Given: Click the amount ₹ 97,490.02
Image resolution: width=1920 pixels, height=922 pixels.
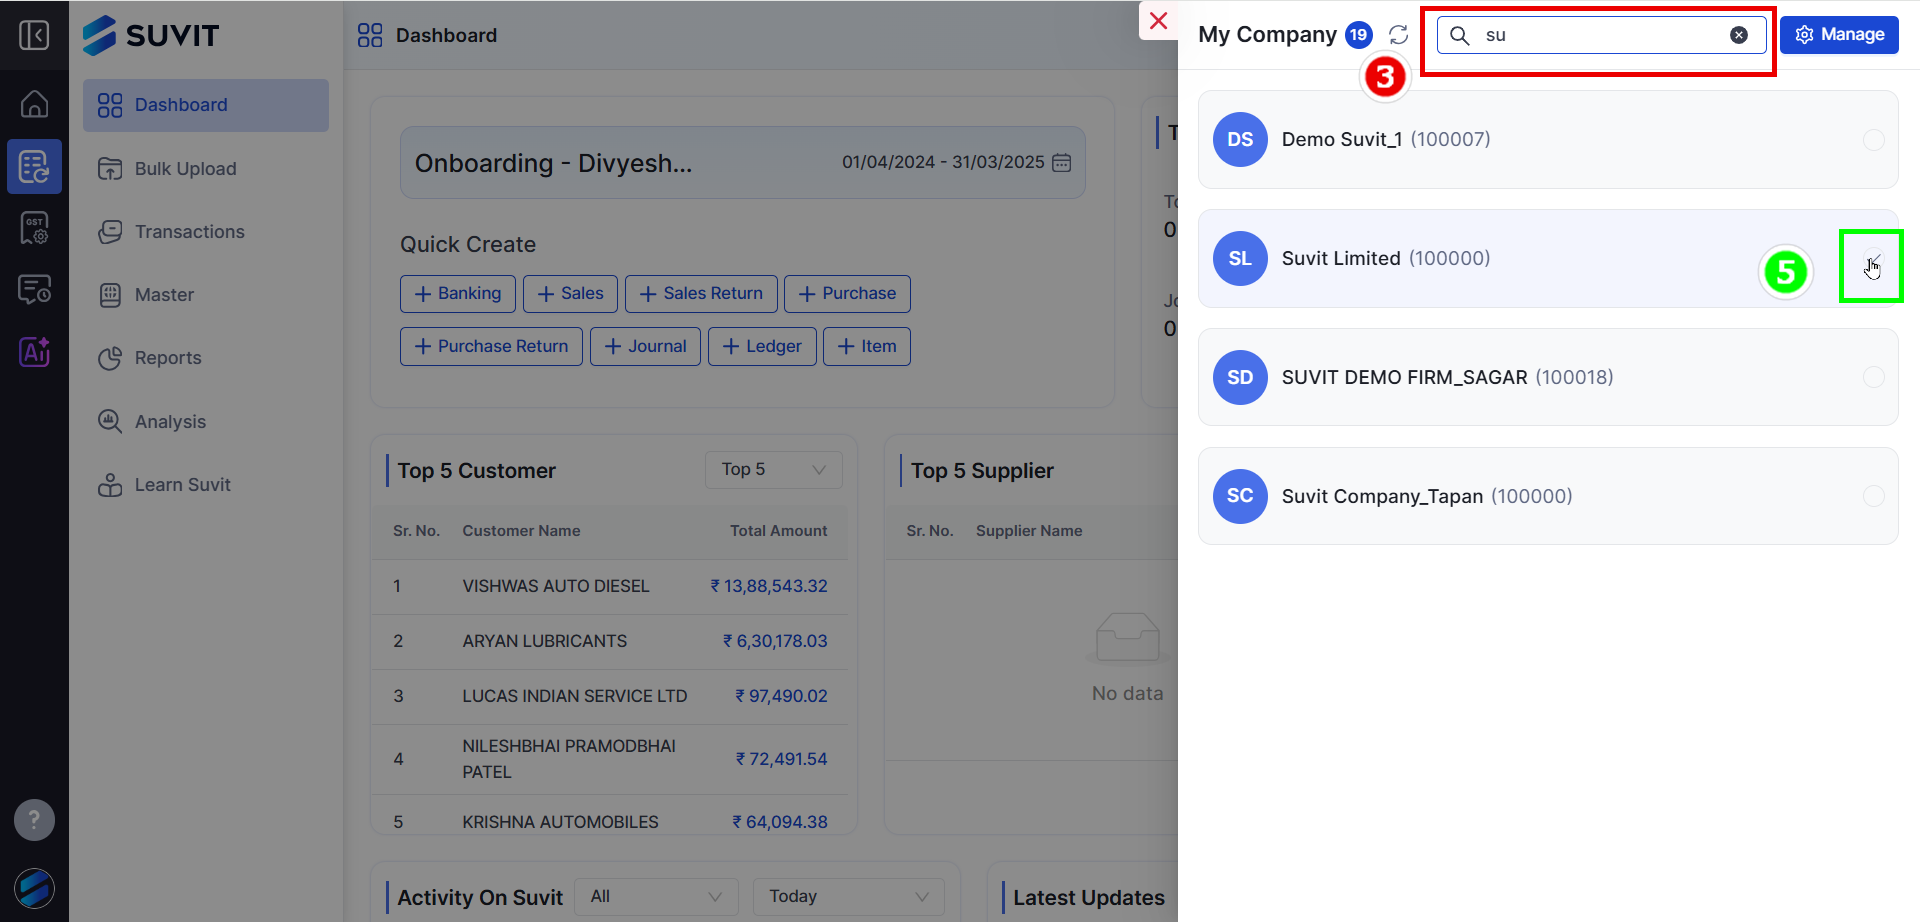Looking at the screenshot, I should tap(781, 696).
